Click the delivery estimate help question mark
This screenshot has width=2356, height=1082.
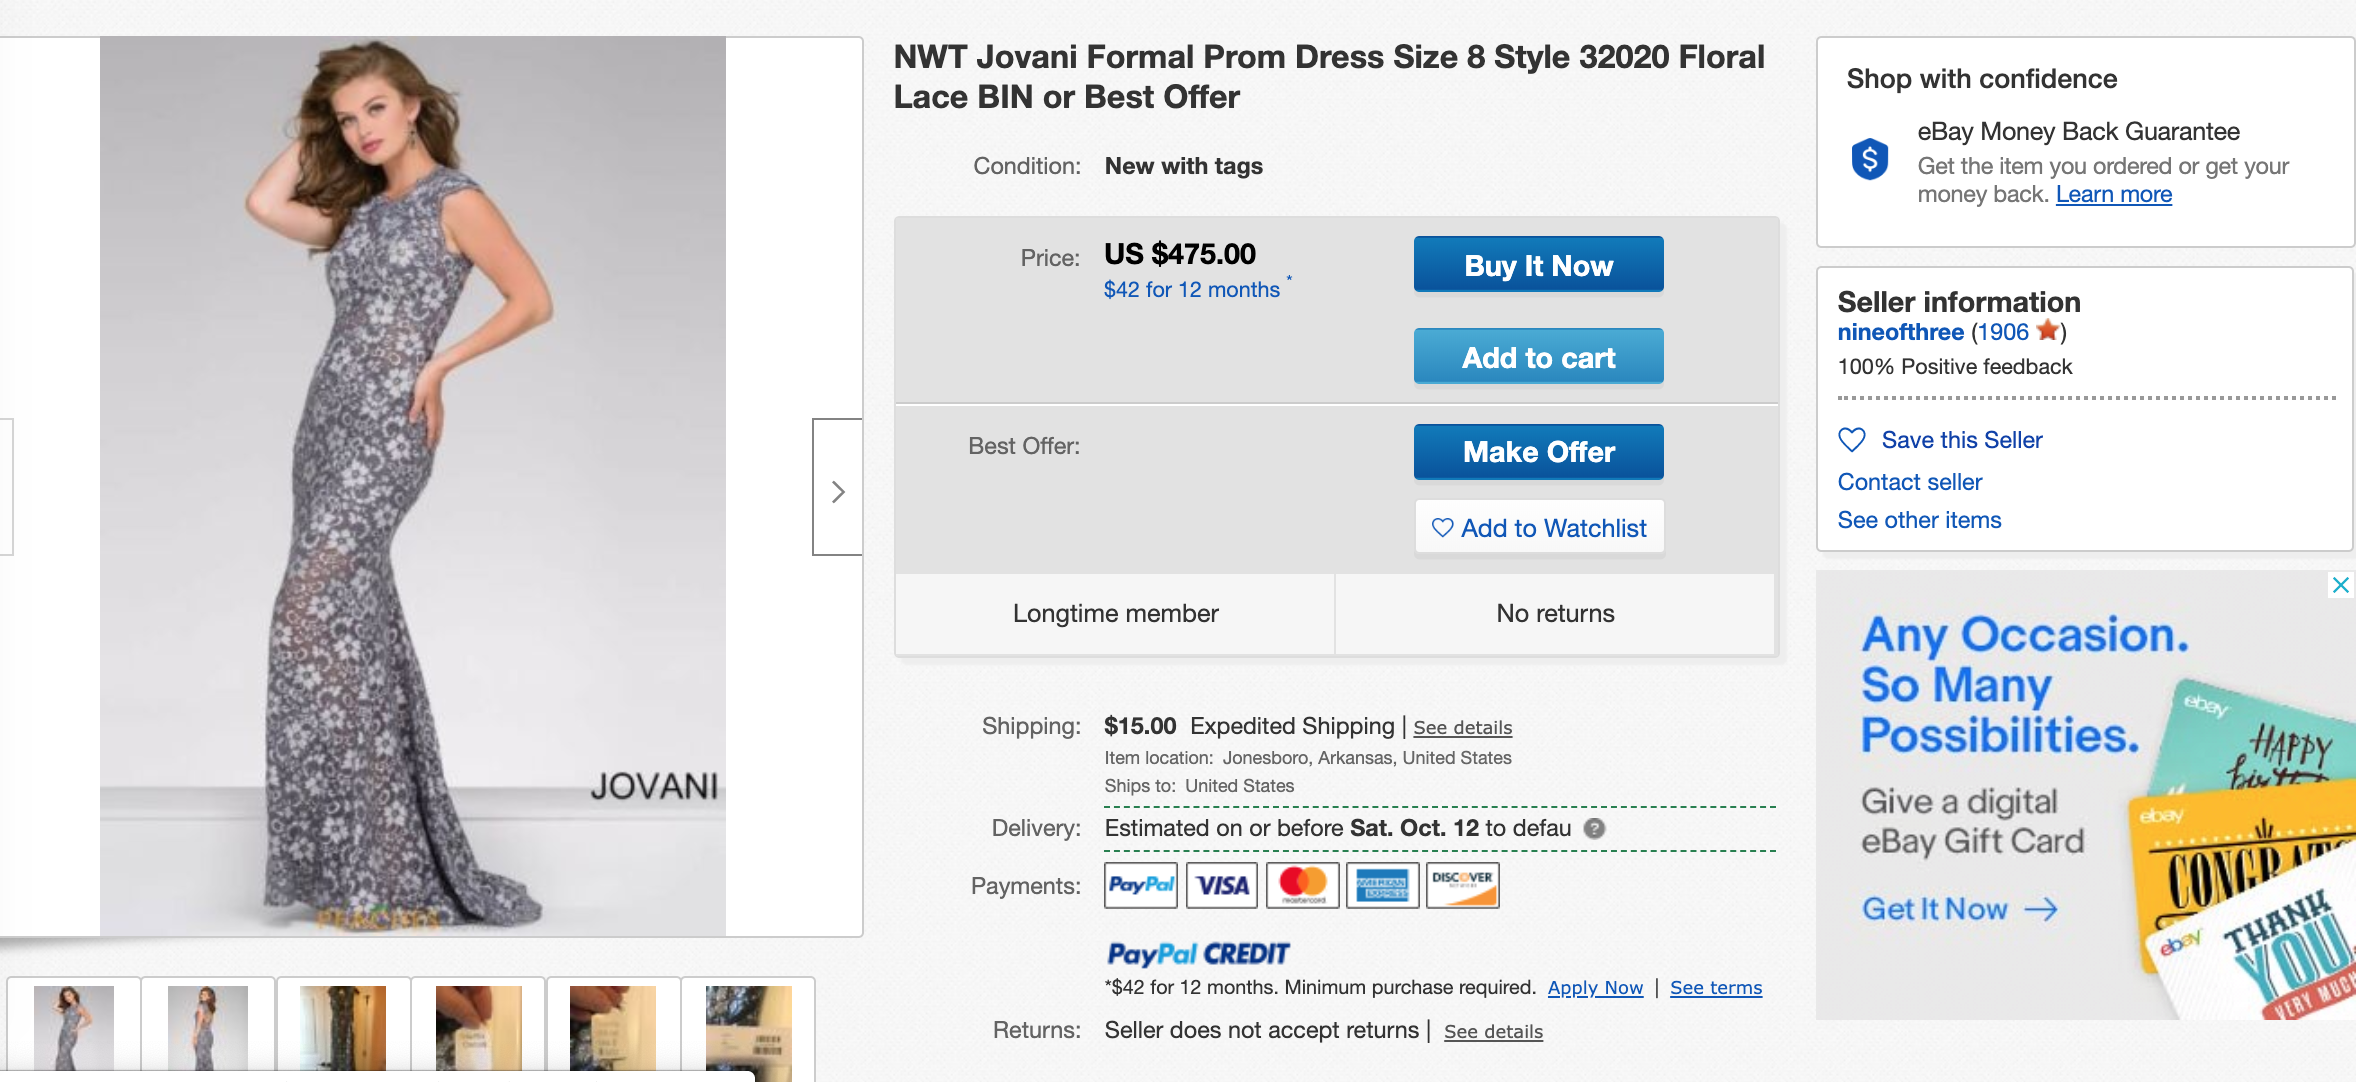tap(1595, 828)
